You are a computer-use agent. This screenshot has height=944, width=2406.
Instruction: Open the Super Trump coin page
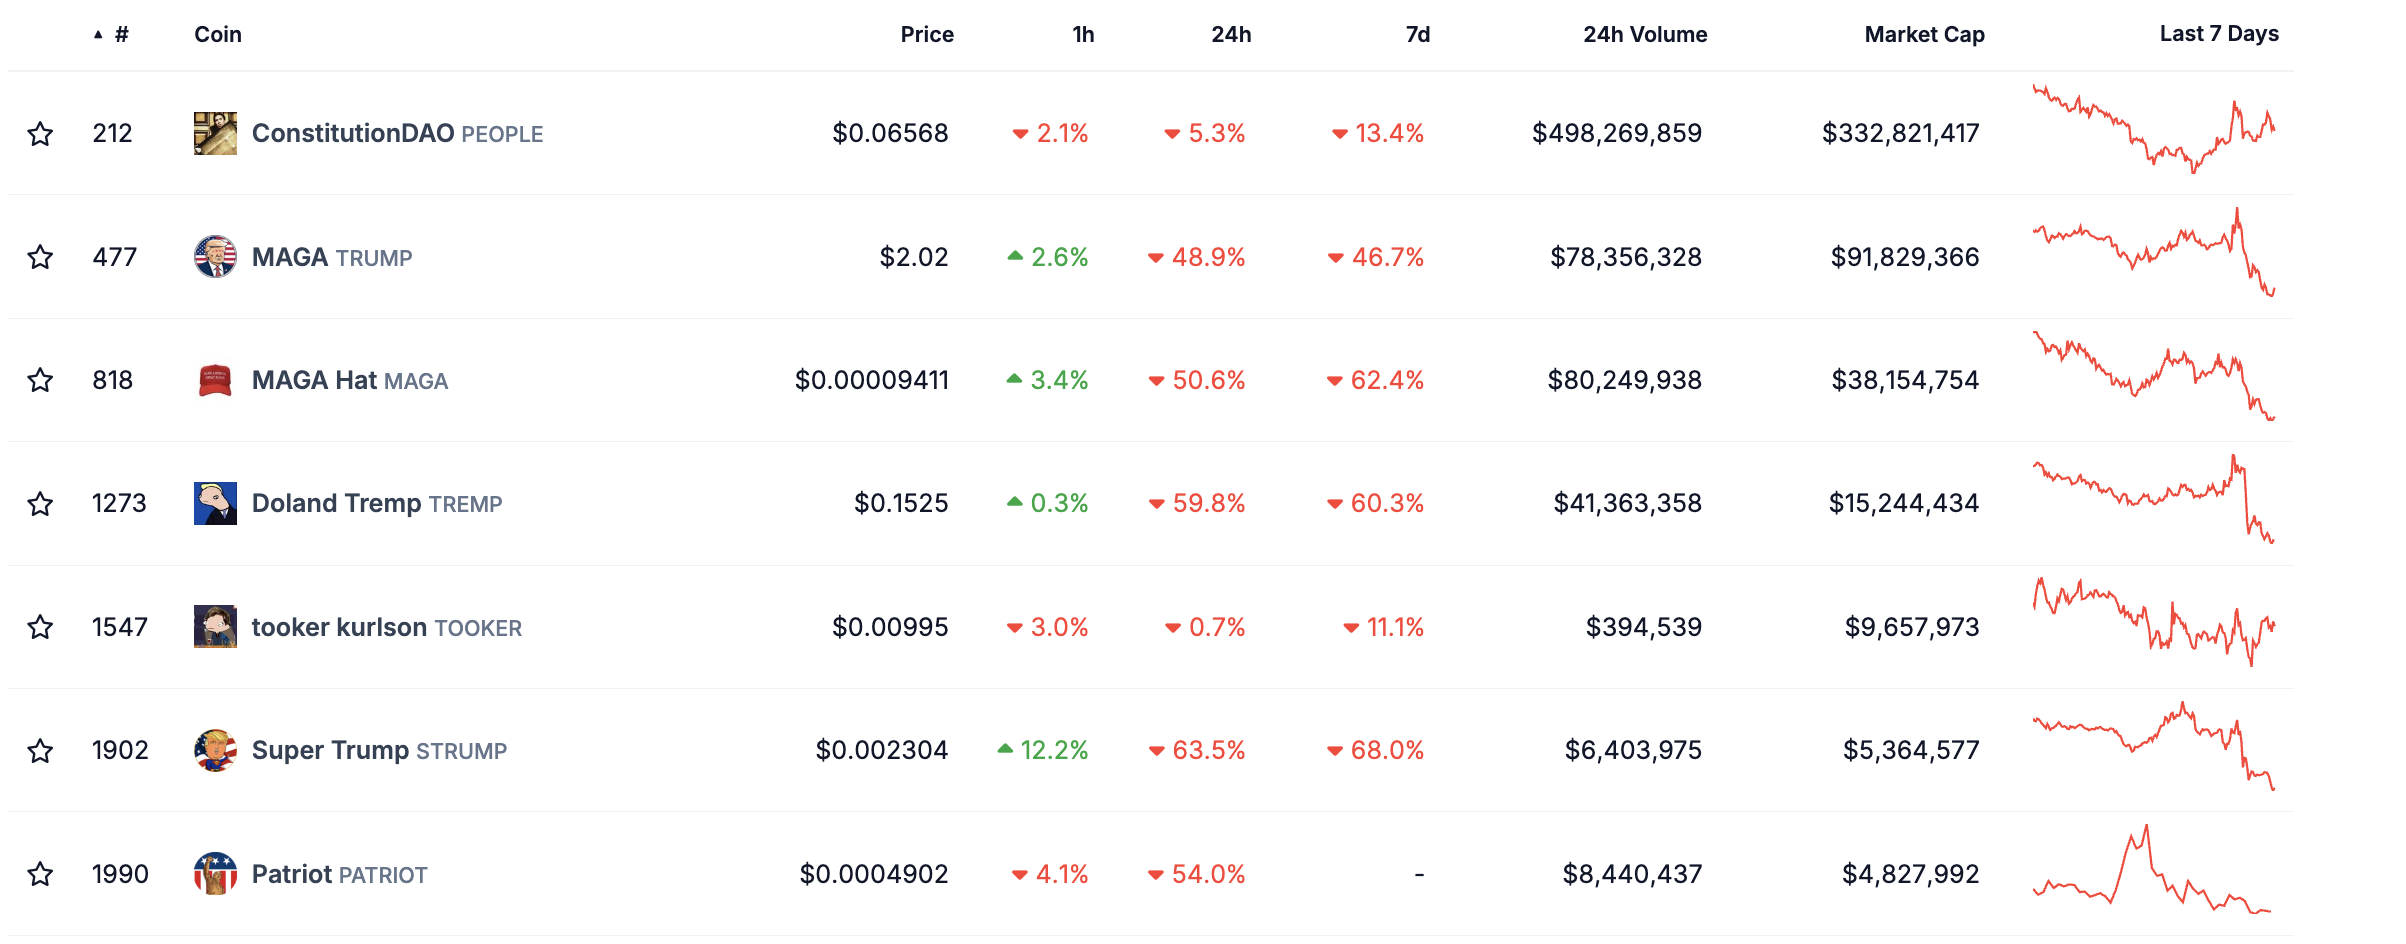click(330, 750)
